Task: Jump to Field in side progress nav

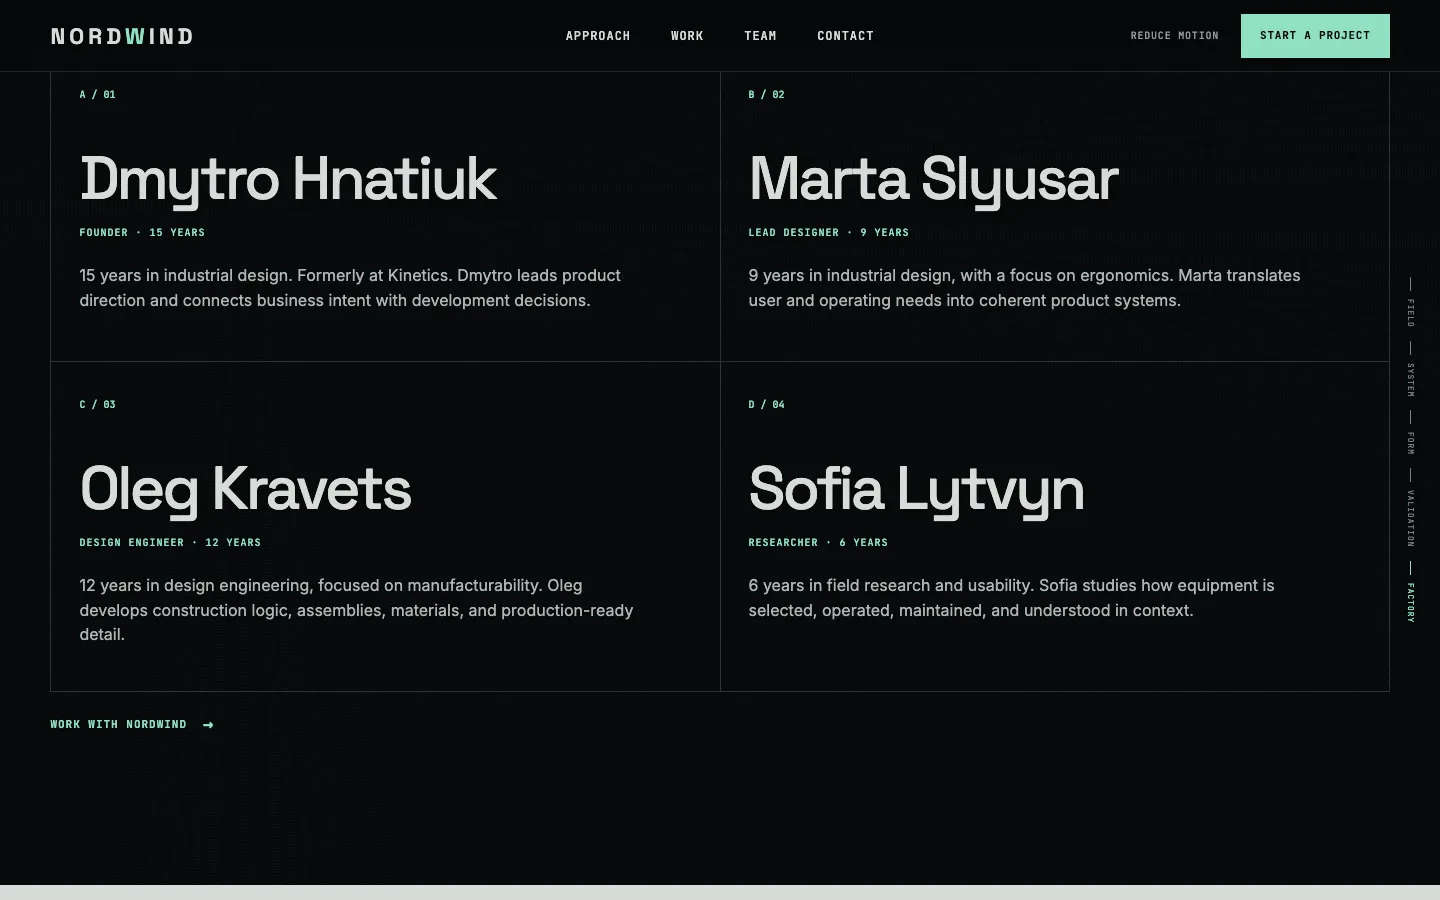Action: pos(1410,313)
